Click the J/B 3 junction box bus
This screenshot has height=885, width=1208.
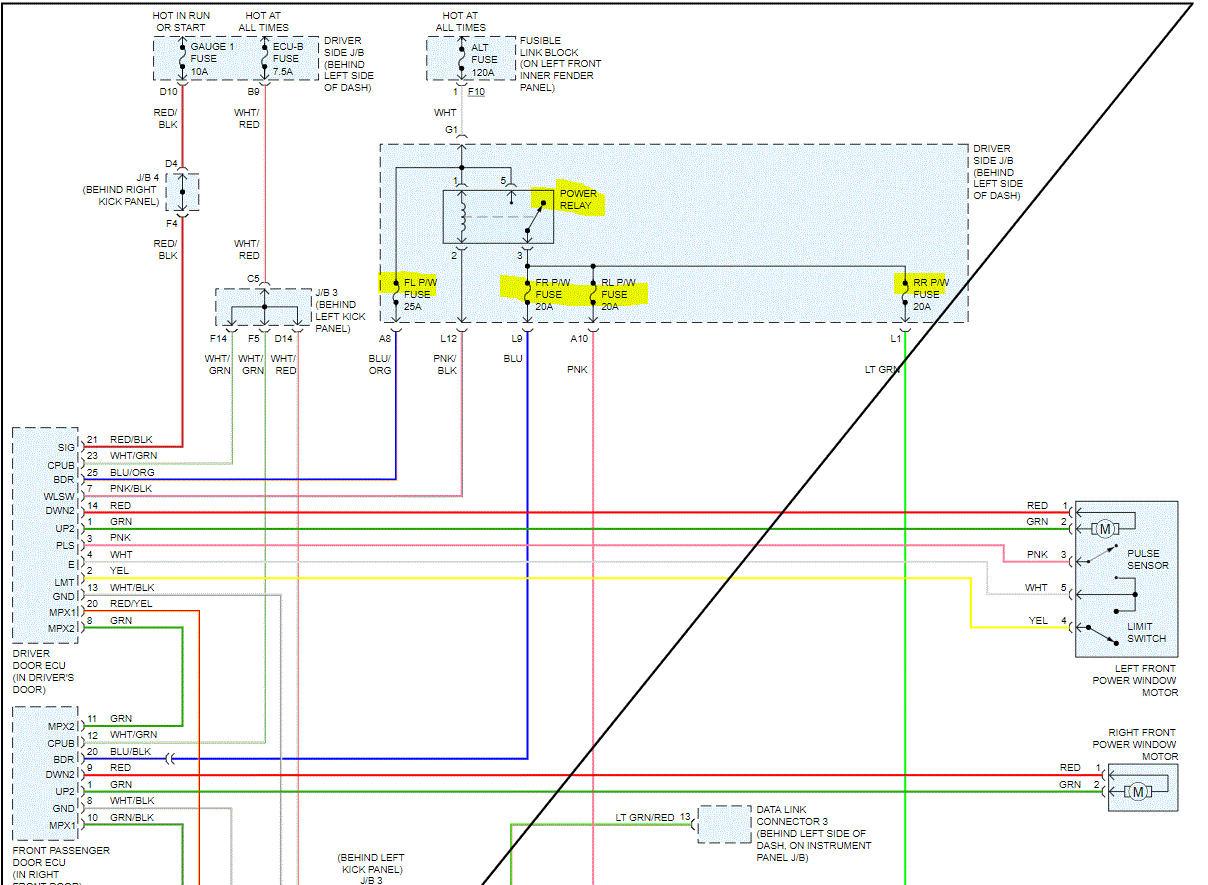pyautogui.click(x=264, y=308)
